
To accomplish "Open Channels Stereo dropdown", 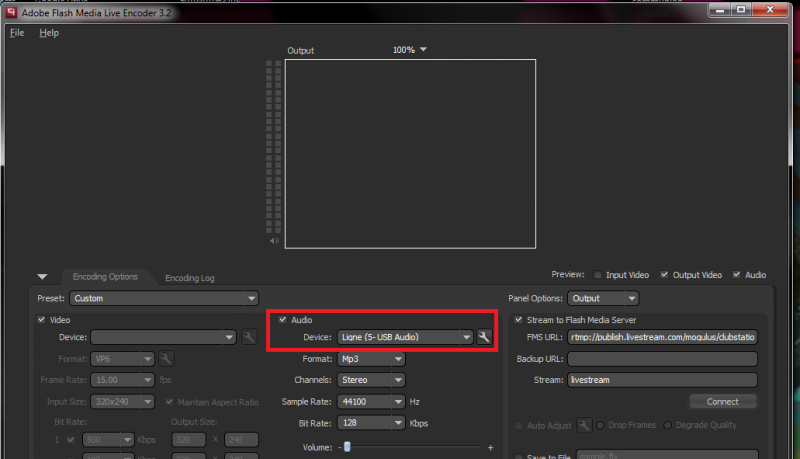I will pos(371,380).
